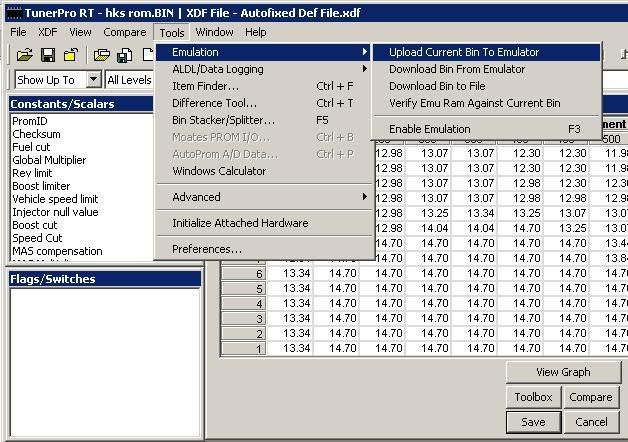Click the yellow closed folder icon with arrow
Image resolution: width=628 pixels, height=442 pixels.
click(70, 54)
